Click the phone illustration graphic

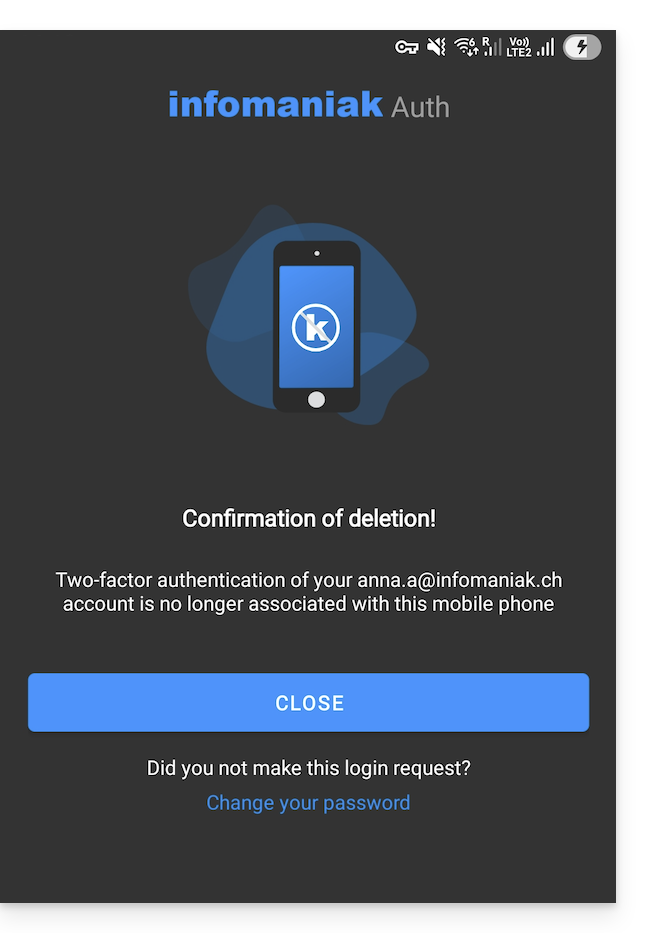317,327
